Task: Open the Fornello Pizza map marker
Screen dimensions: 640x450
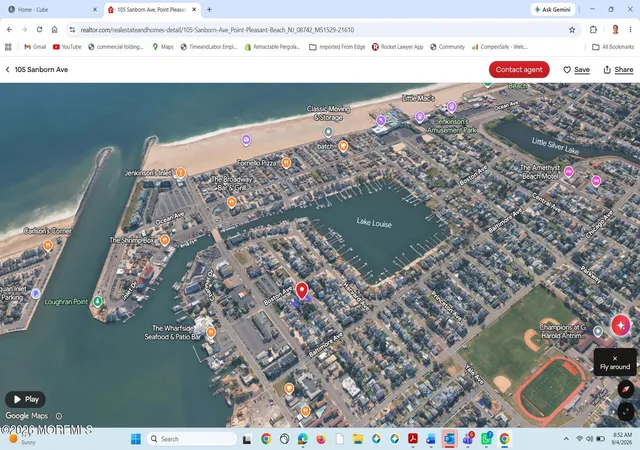Action: click(286, 163)
